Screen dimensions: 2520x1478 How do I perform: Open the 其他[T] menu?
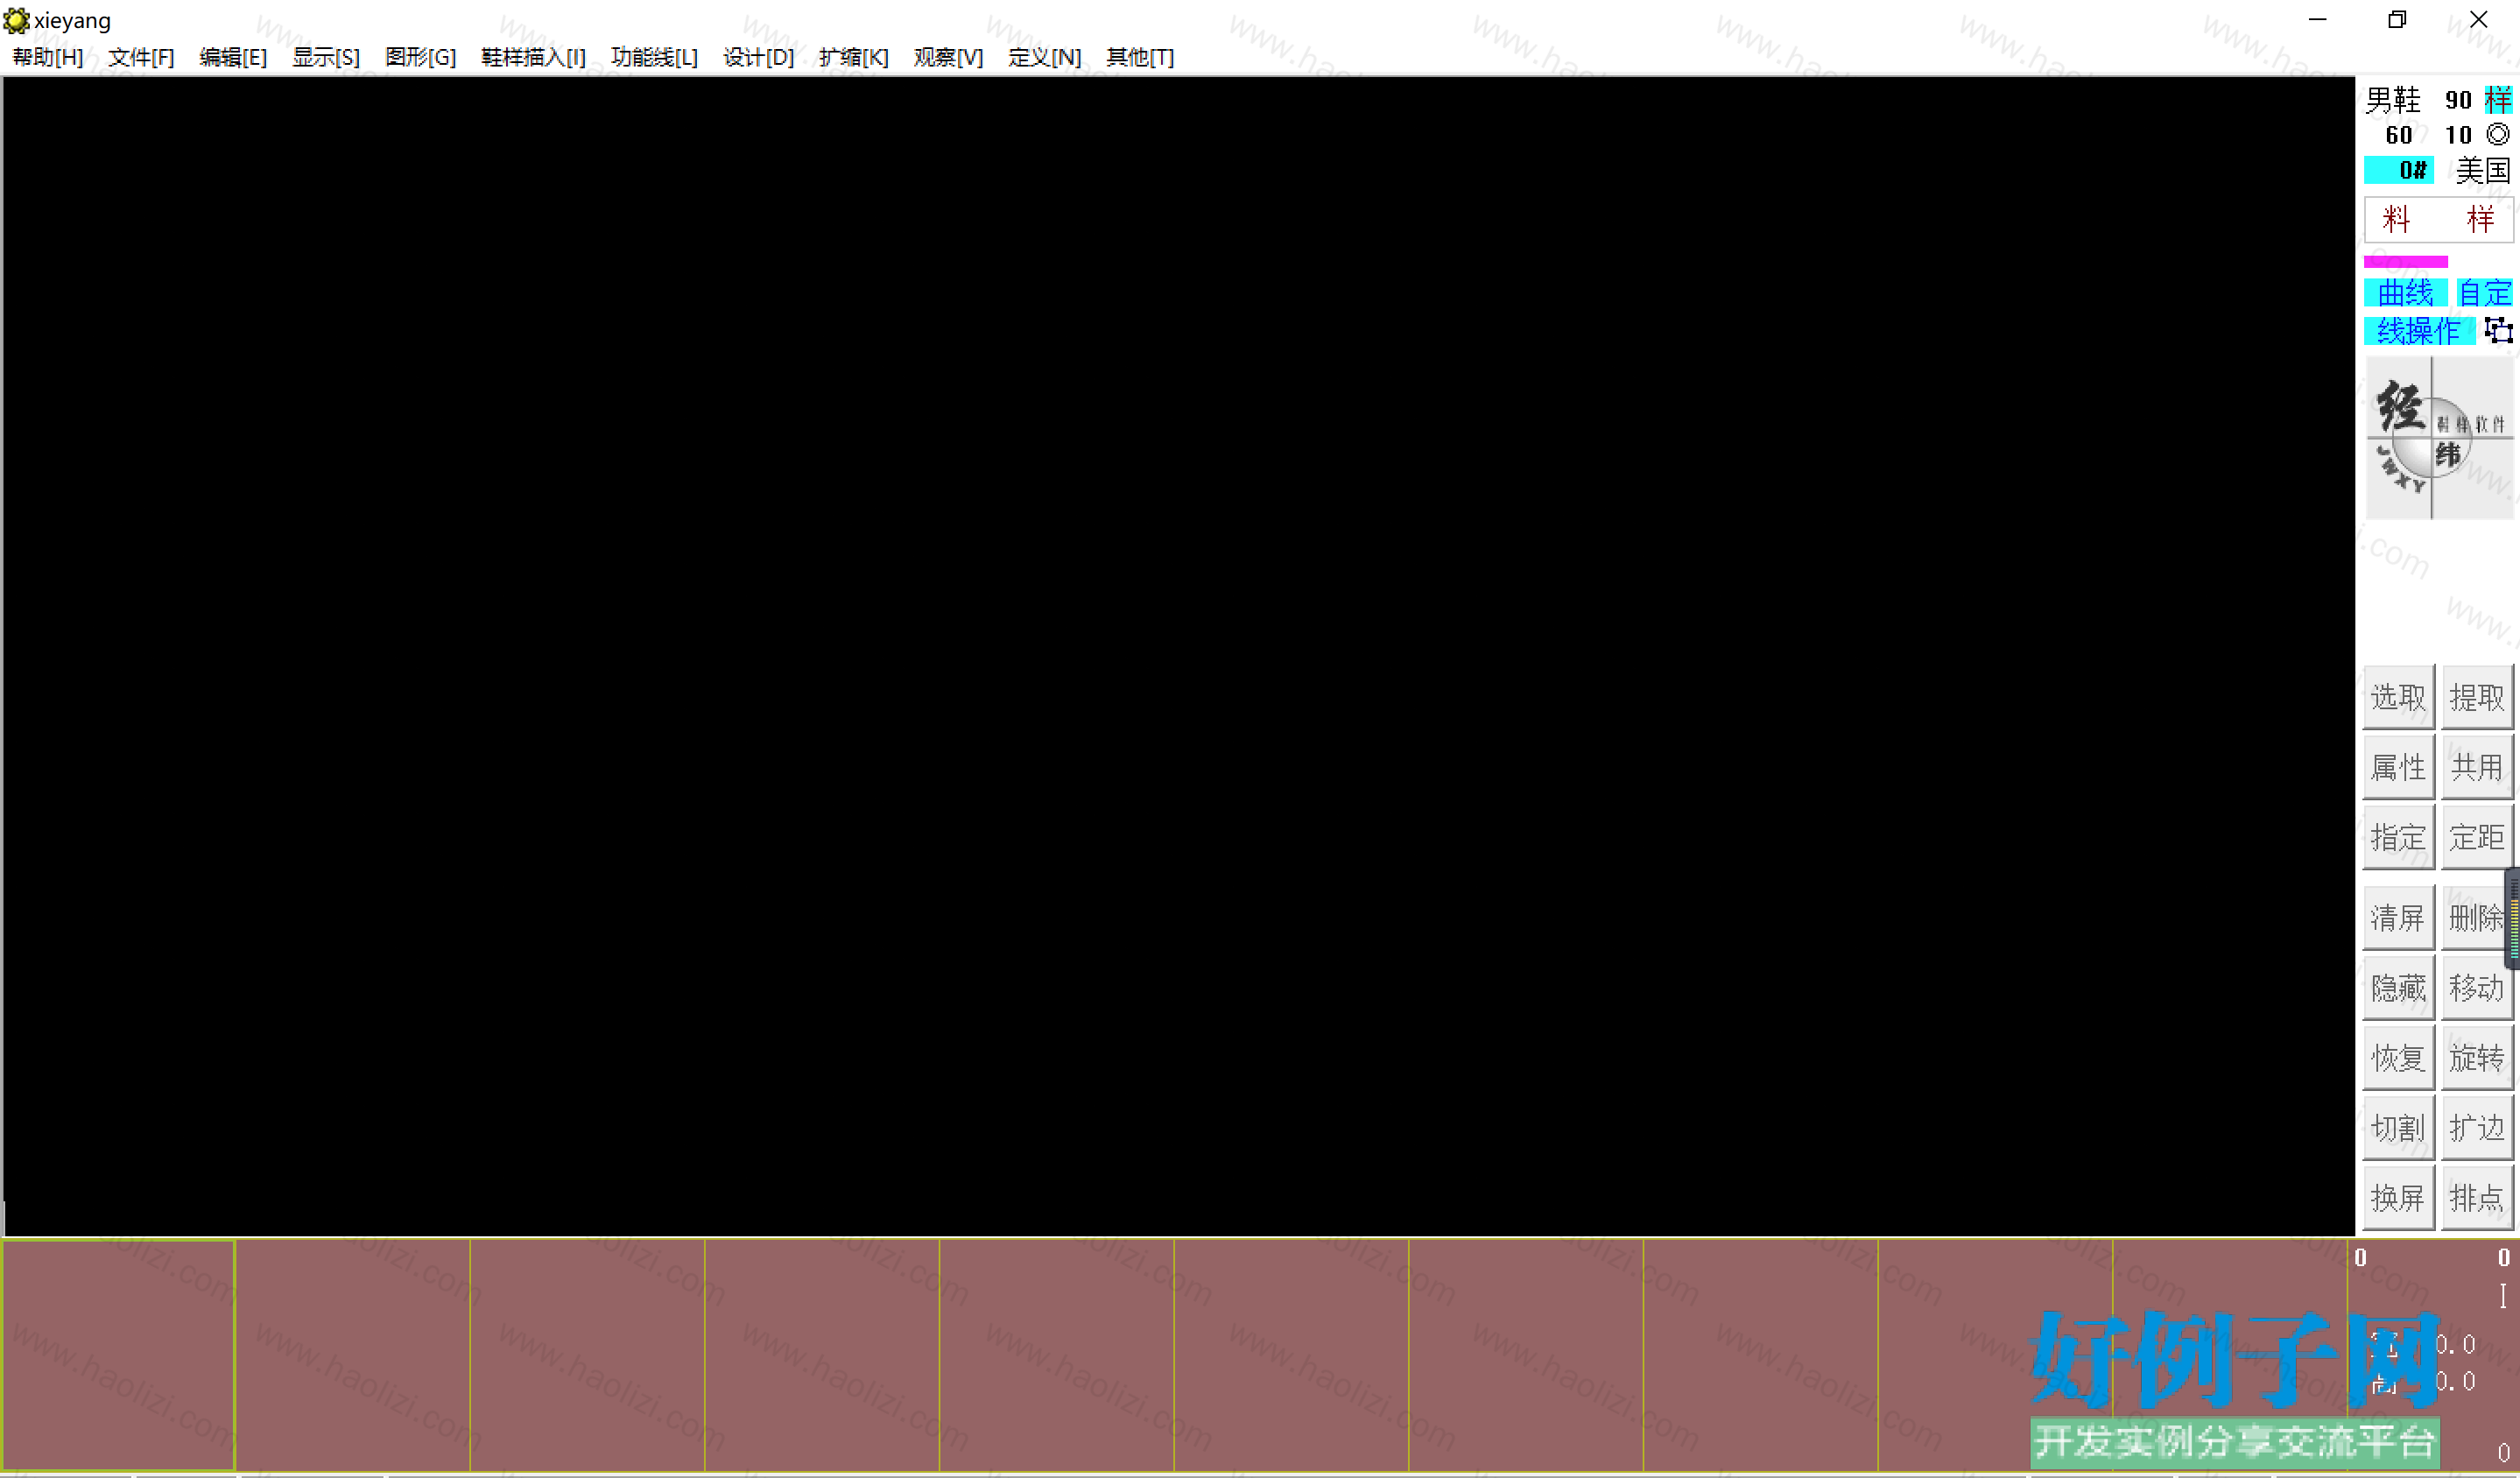[x=1139, y=57]
